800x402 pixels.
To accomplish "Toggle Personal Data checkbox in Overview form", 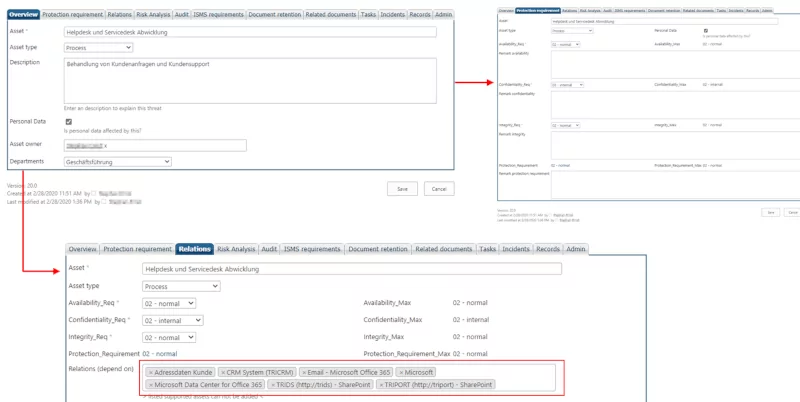I will pyautogui.click(x=68, y=121).
